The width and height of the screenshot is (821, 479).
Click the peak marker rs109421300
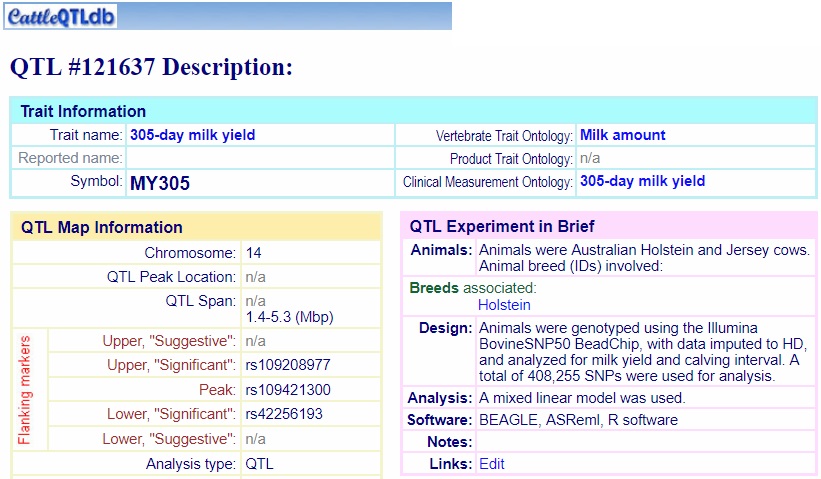288,390
